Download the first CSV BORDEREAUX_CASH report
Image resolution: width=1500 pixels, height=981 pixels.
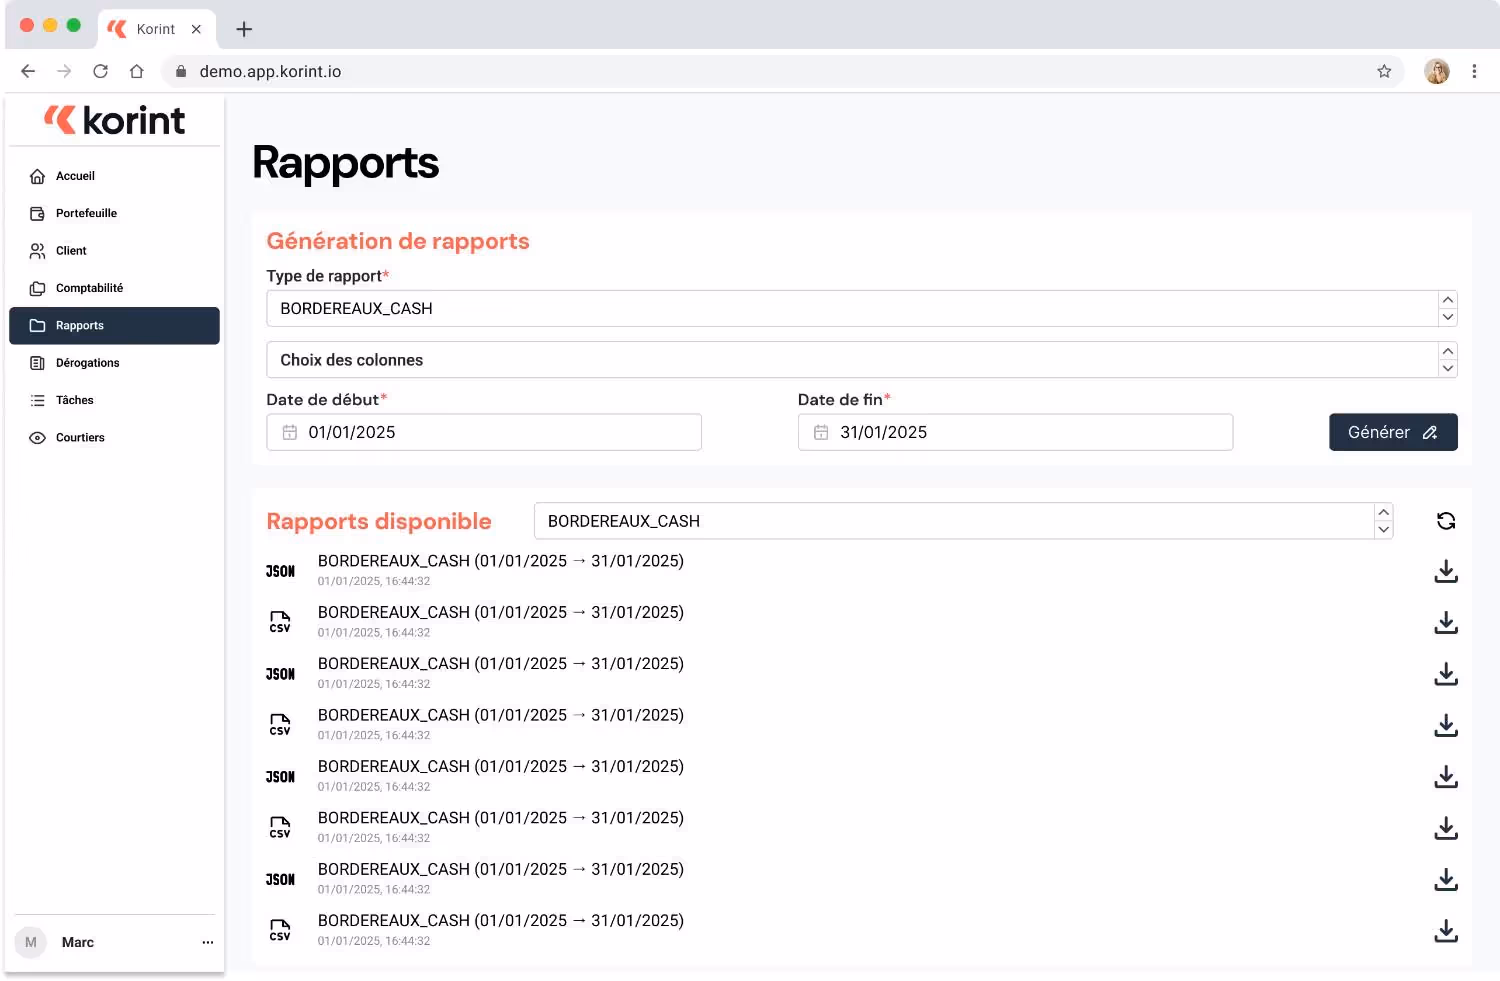point(1445,622)
